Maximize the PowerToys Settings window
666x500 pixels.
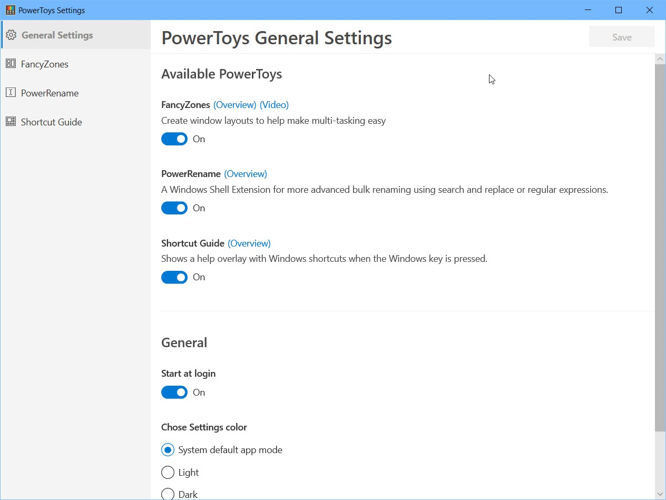[x=618, y=10]
